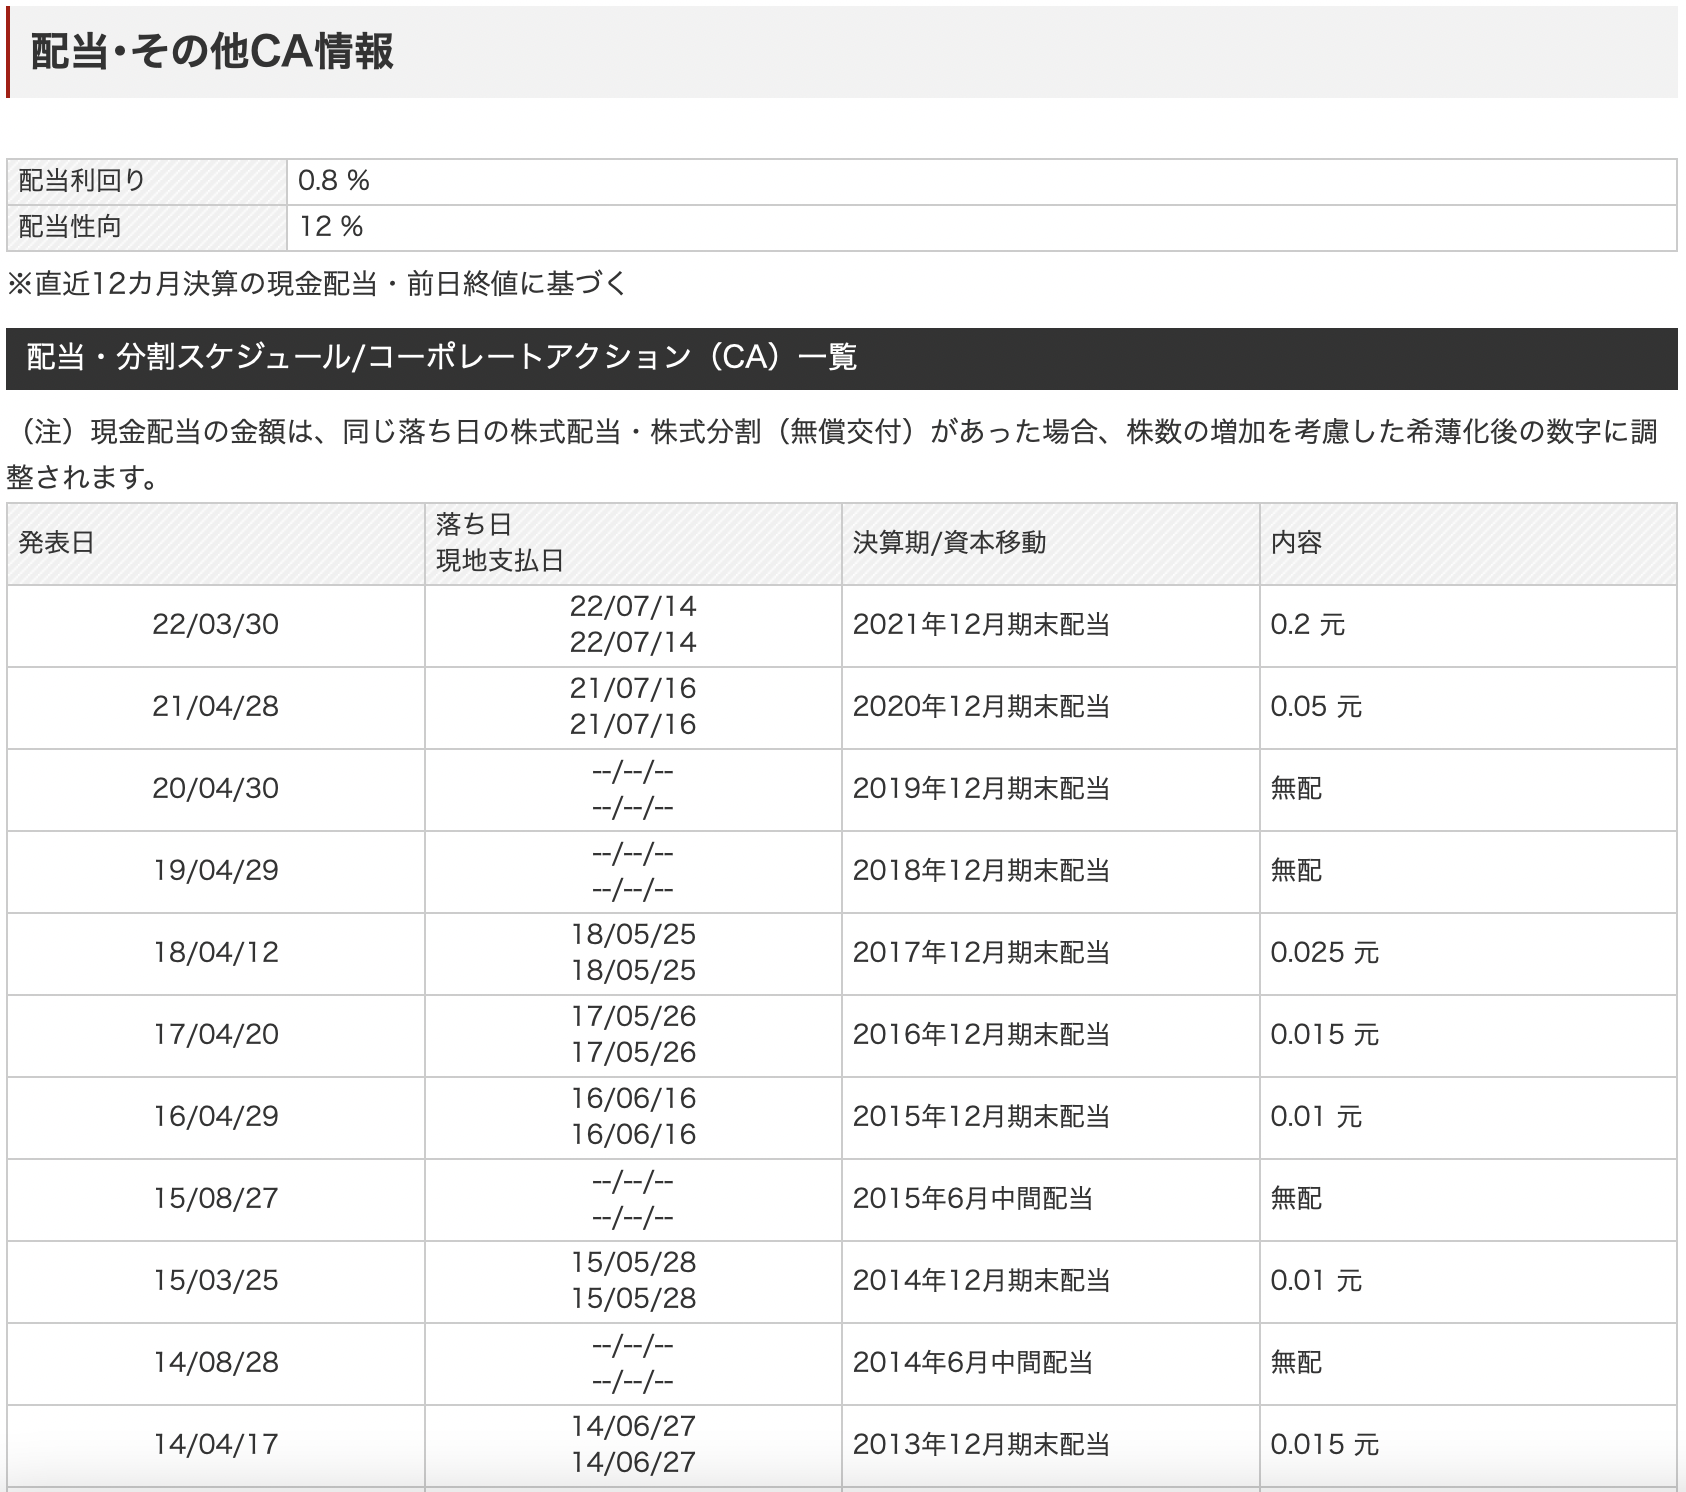
Task: Select announcement date 14/04/17
Action: click(216, 1445)
